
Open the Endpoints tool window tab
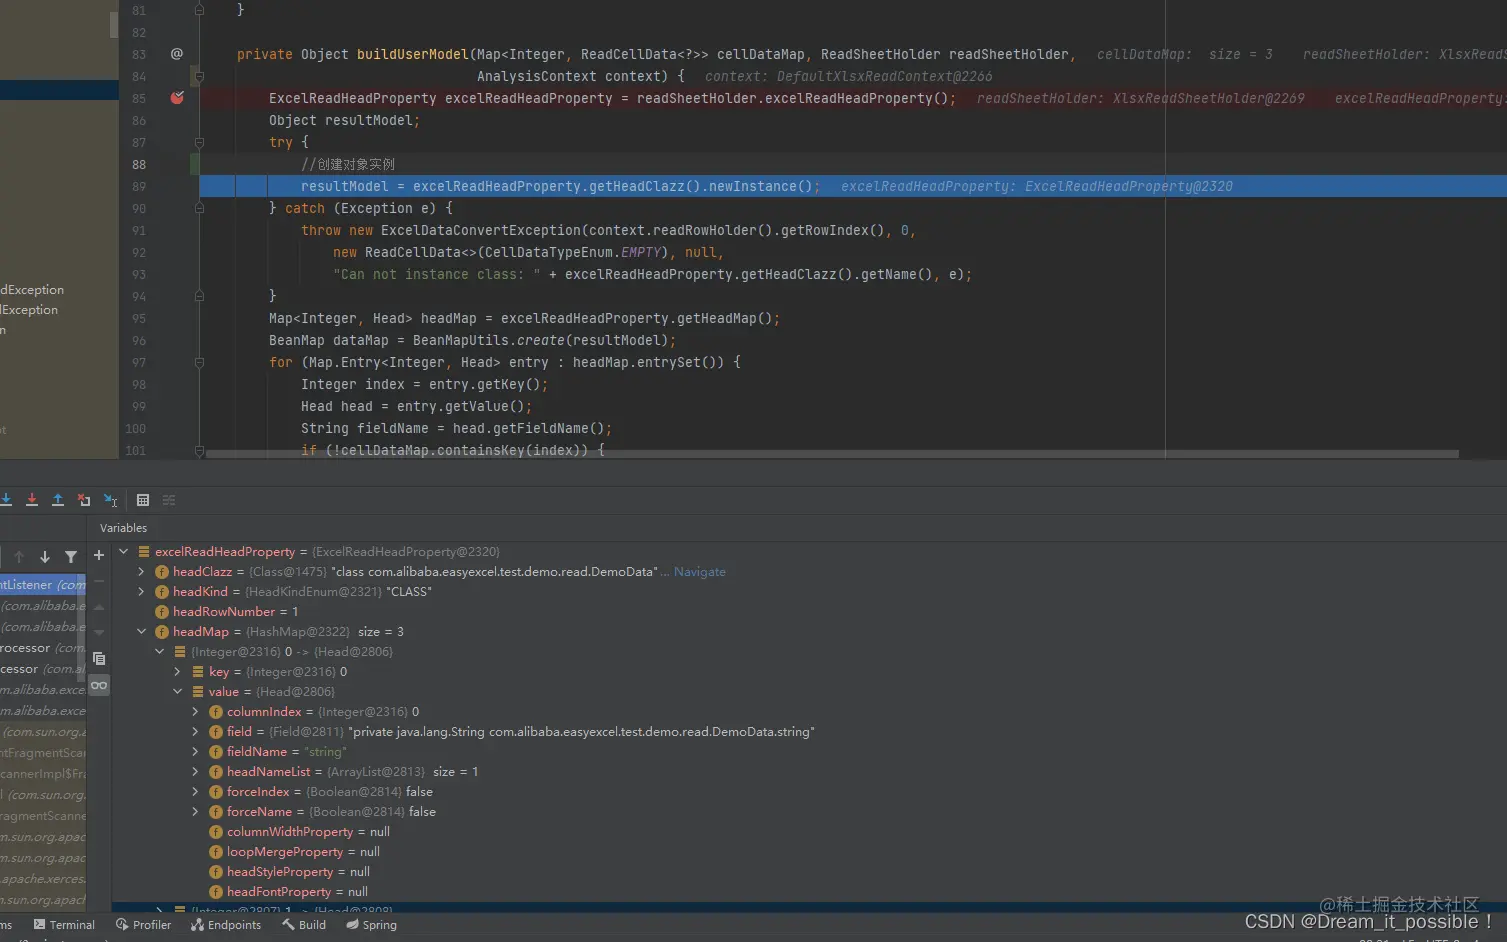pos(226,925)
